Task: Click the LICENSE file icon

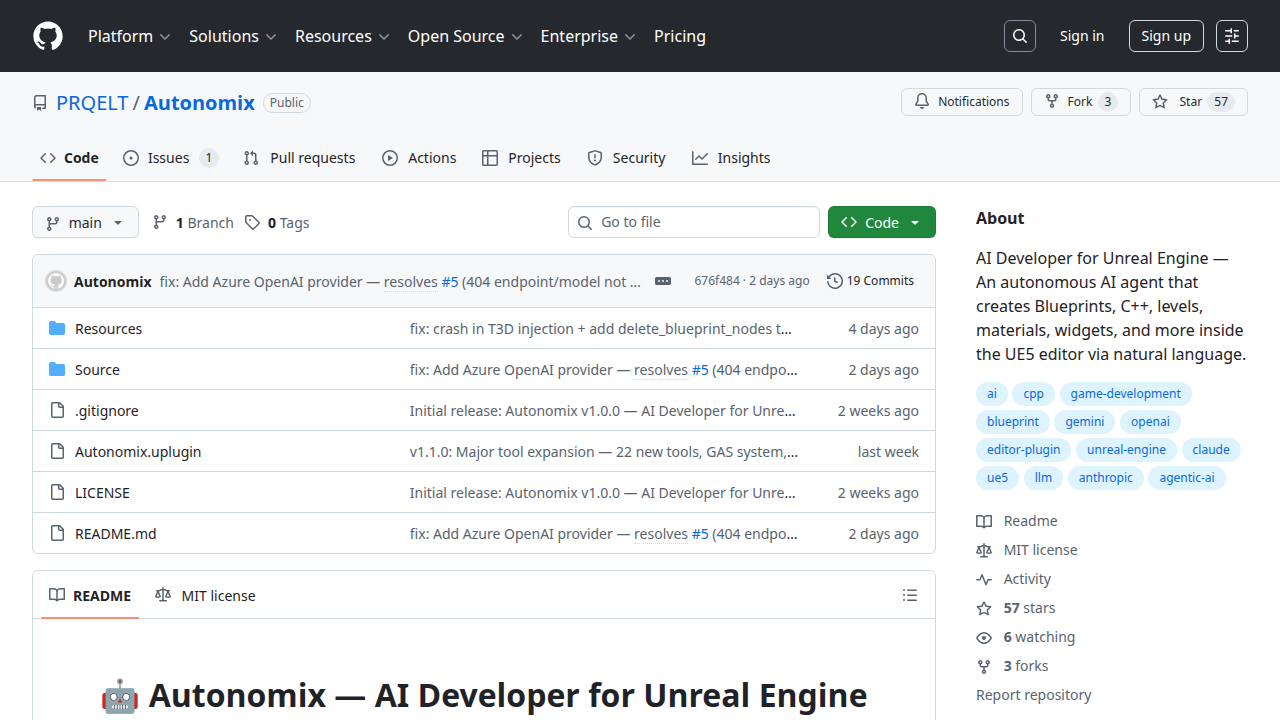Action: [x=57, y=493]
